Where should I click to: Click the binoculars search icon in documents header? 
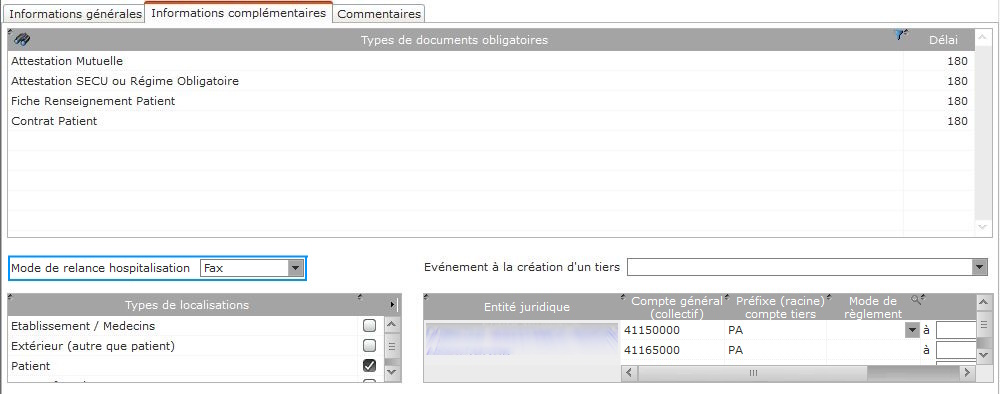(22, 40)
